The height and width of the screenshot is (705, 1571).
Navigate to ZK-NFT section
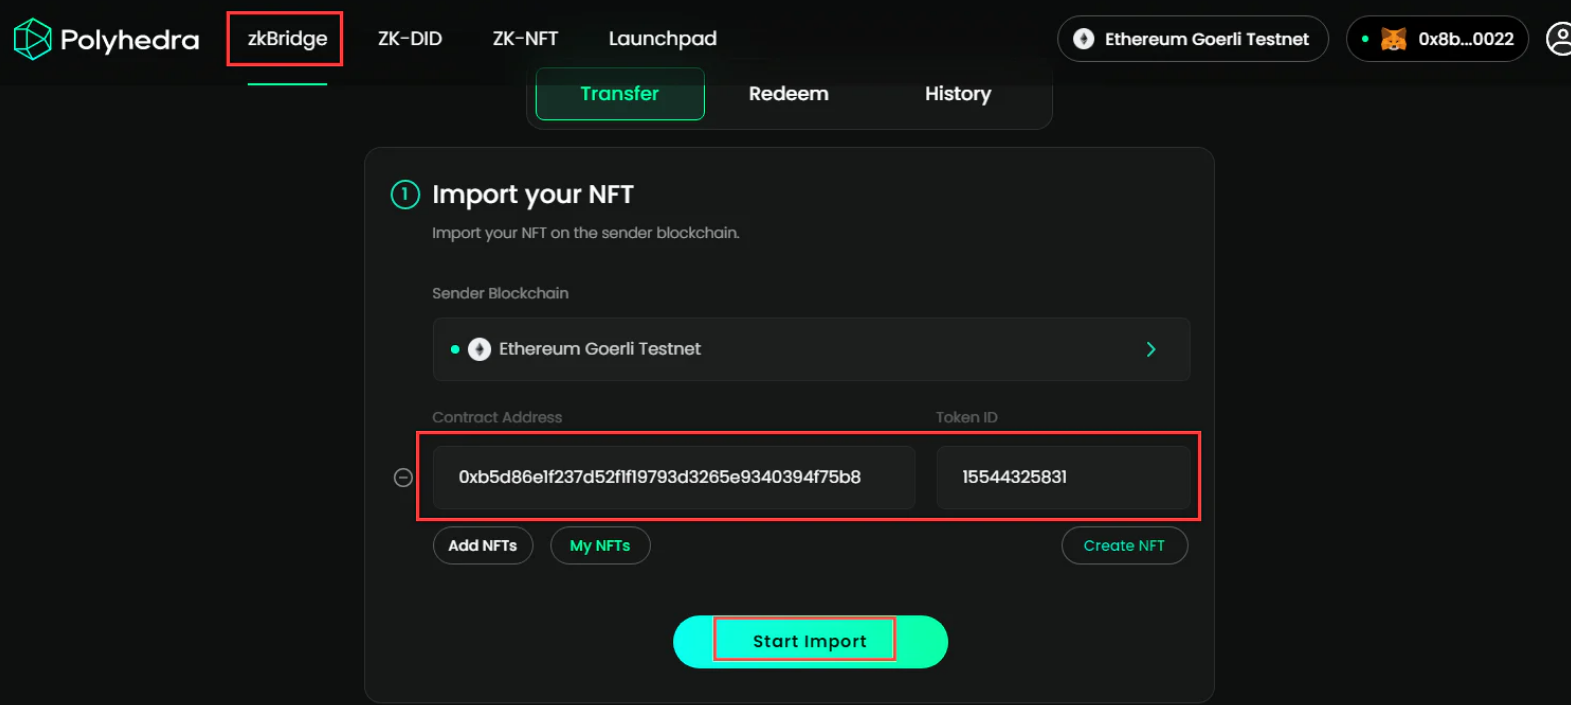click(x=525, y=39)
